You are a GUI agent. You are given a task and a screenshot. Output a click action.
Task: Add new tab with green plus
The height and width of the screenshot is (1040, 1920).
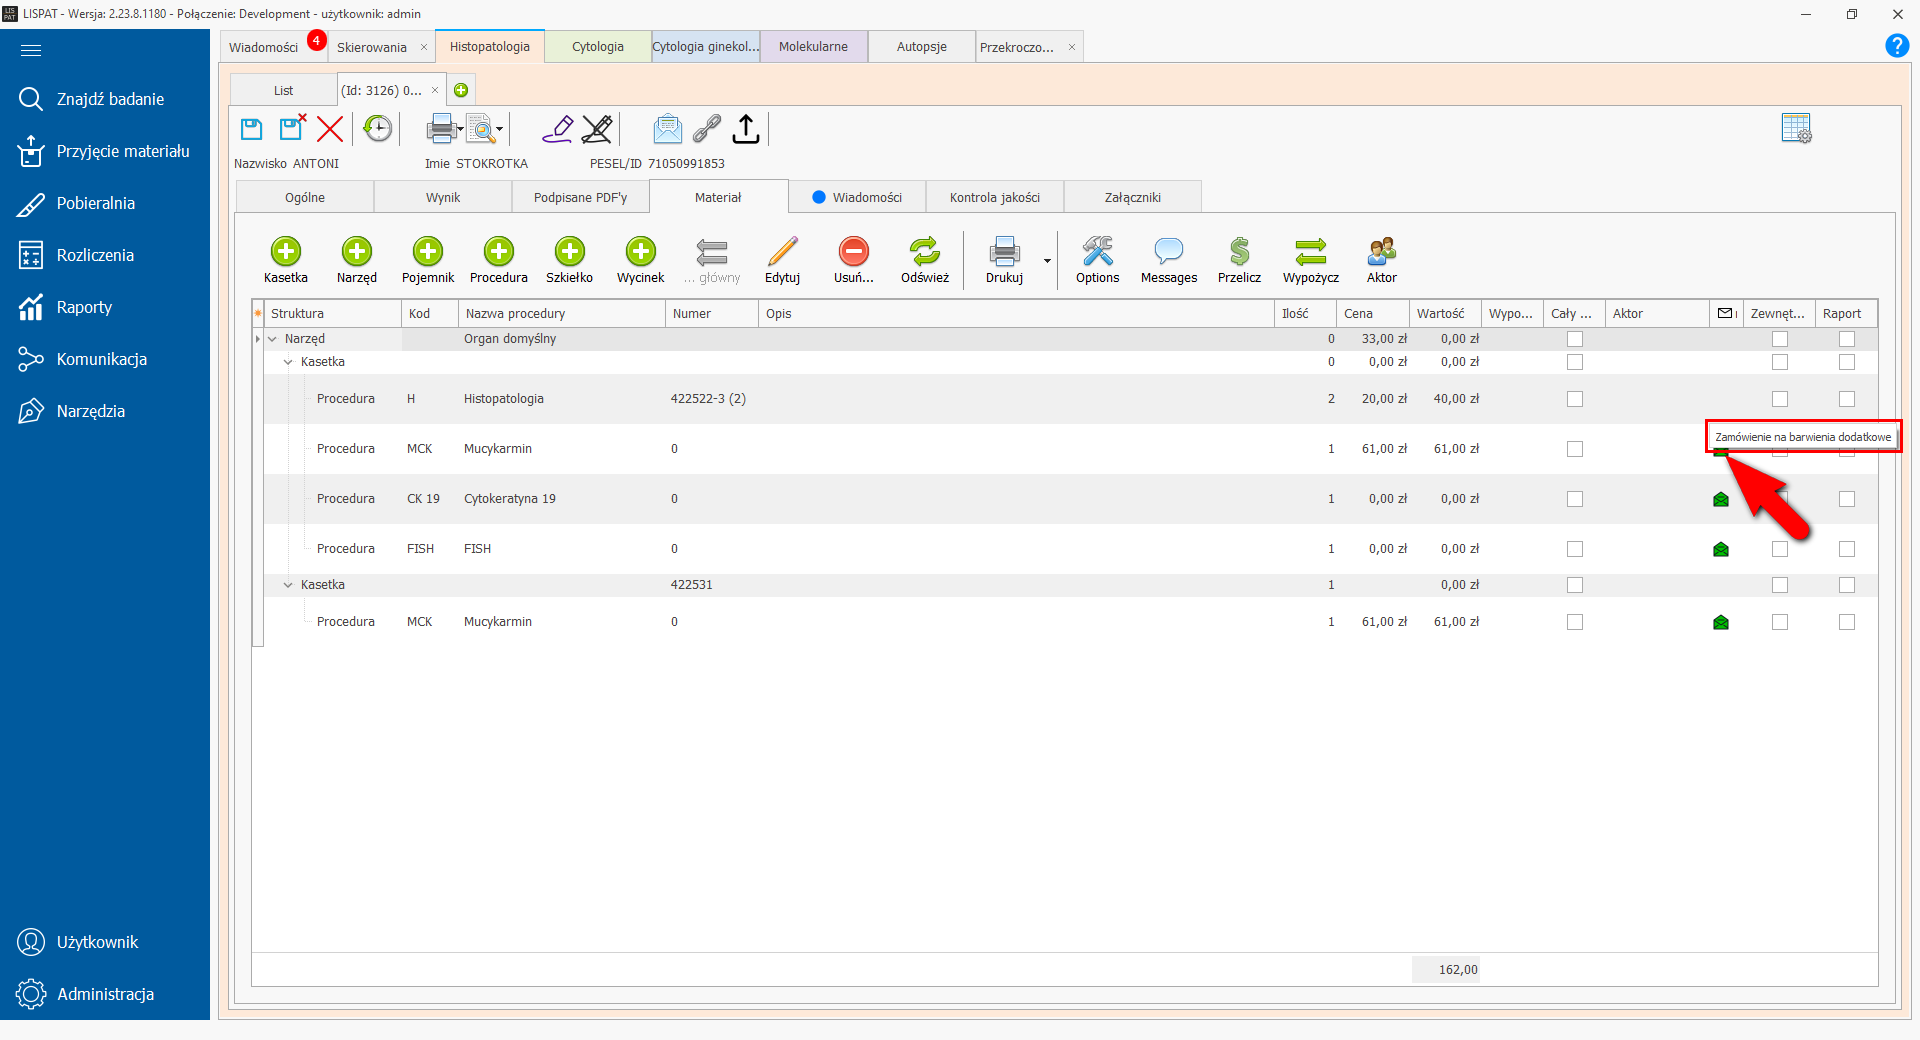tap(461, 90)
